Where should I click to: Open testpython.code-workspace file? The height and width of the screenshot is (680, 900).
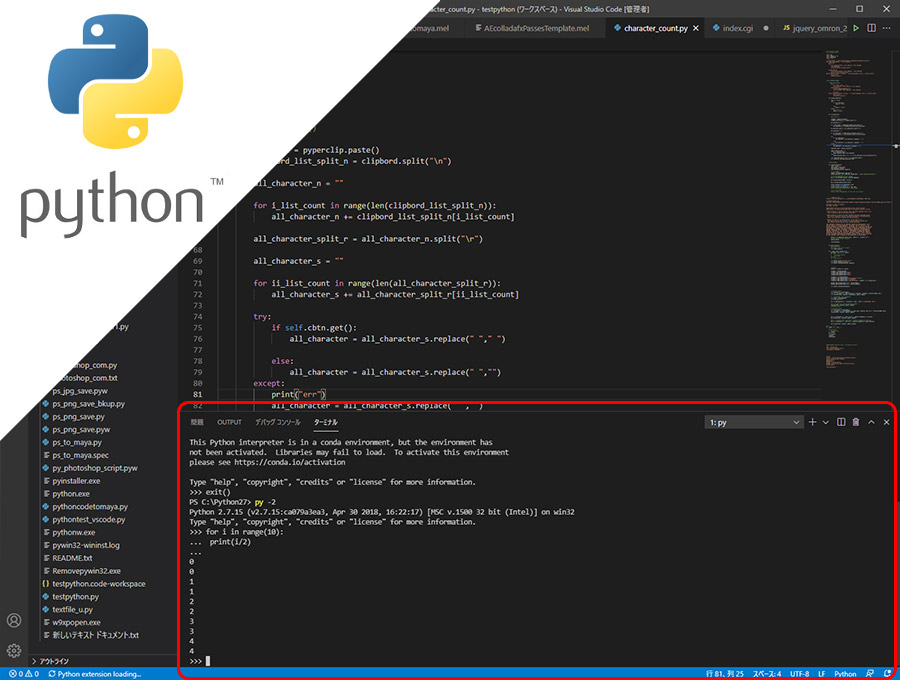pos(99,584)
